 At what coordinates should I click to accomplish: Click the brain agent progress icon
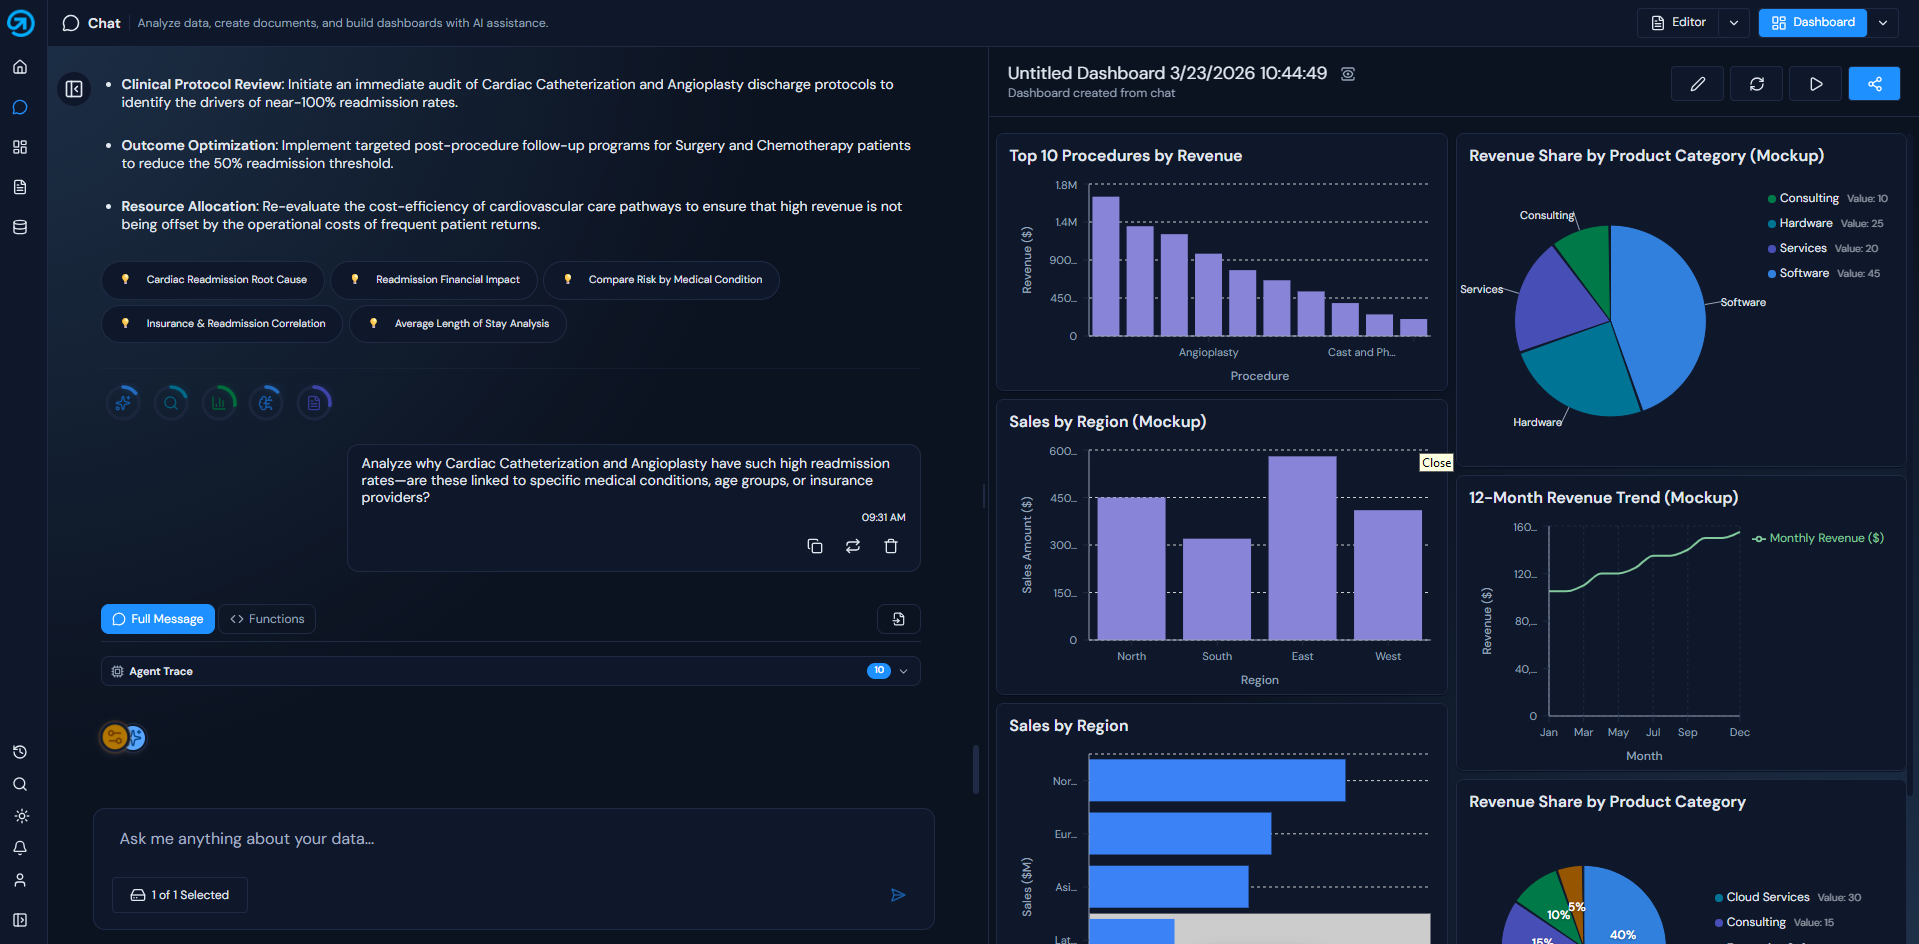point(266,403)
